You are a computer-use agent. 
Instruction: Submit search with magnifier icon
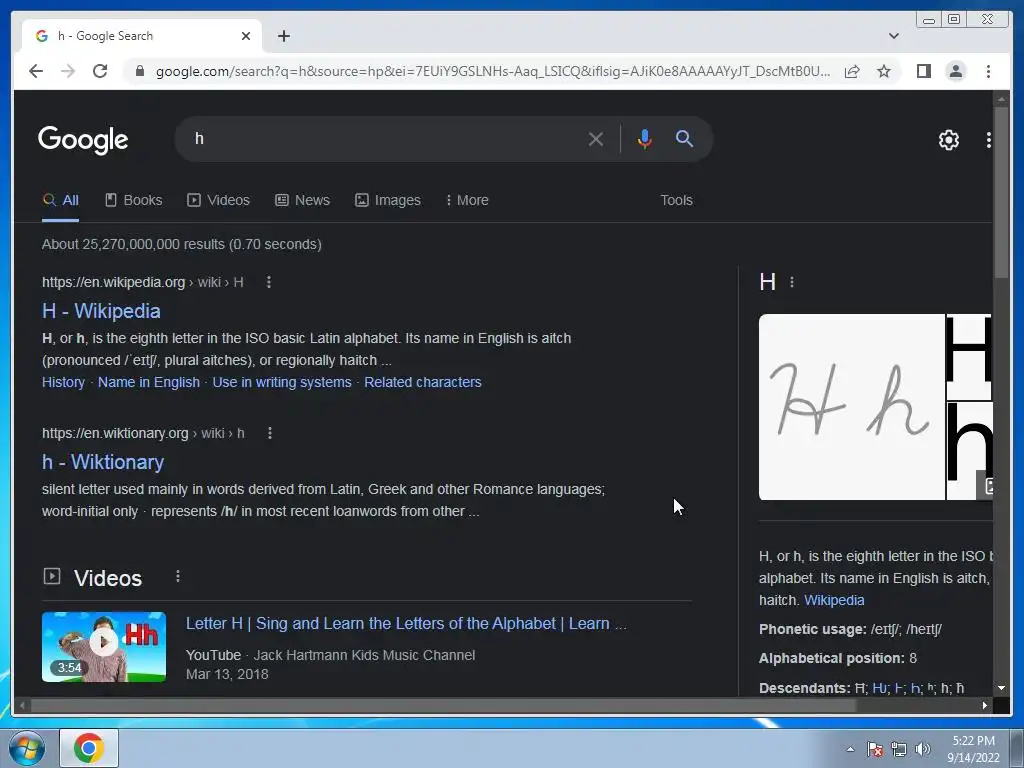(684, 138)
